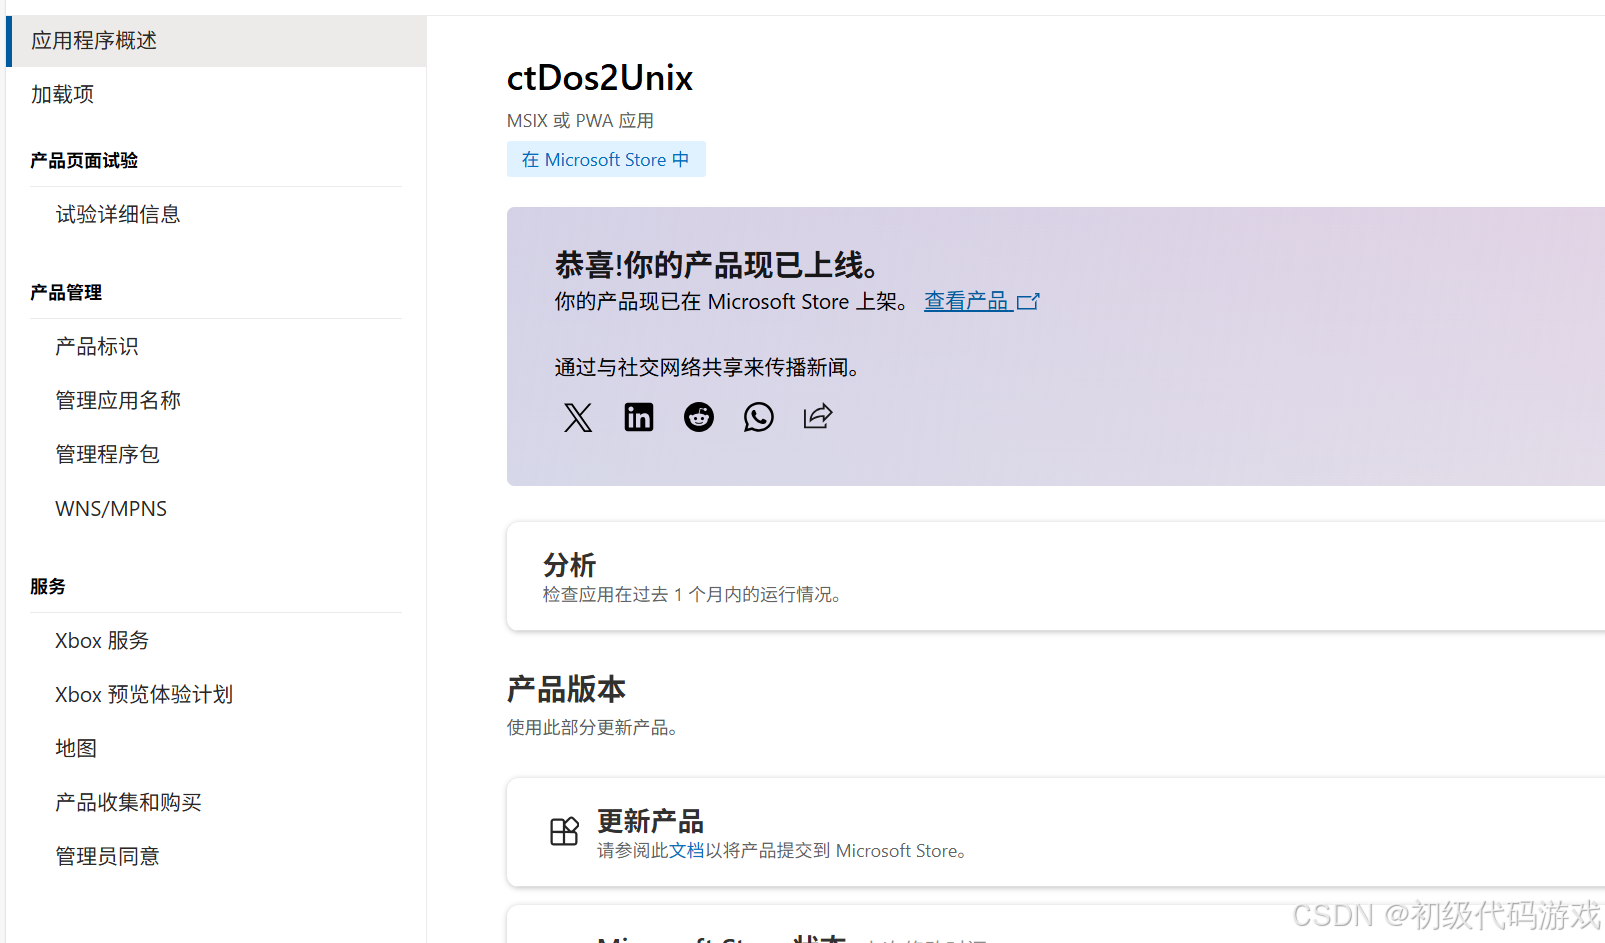Viewport: 1605px width, 943px height.
Task: Click the 产品版本 heading
Action: 566,689
